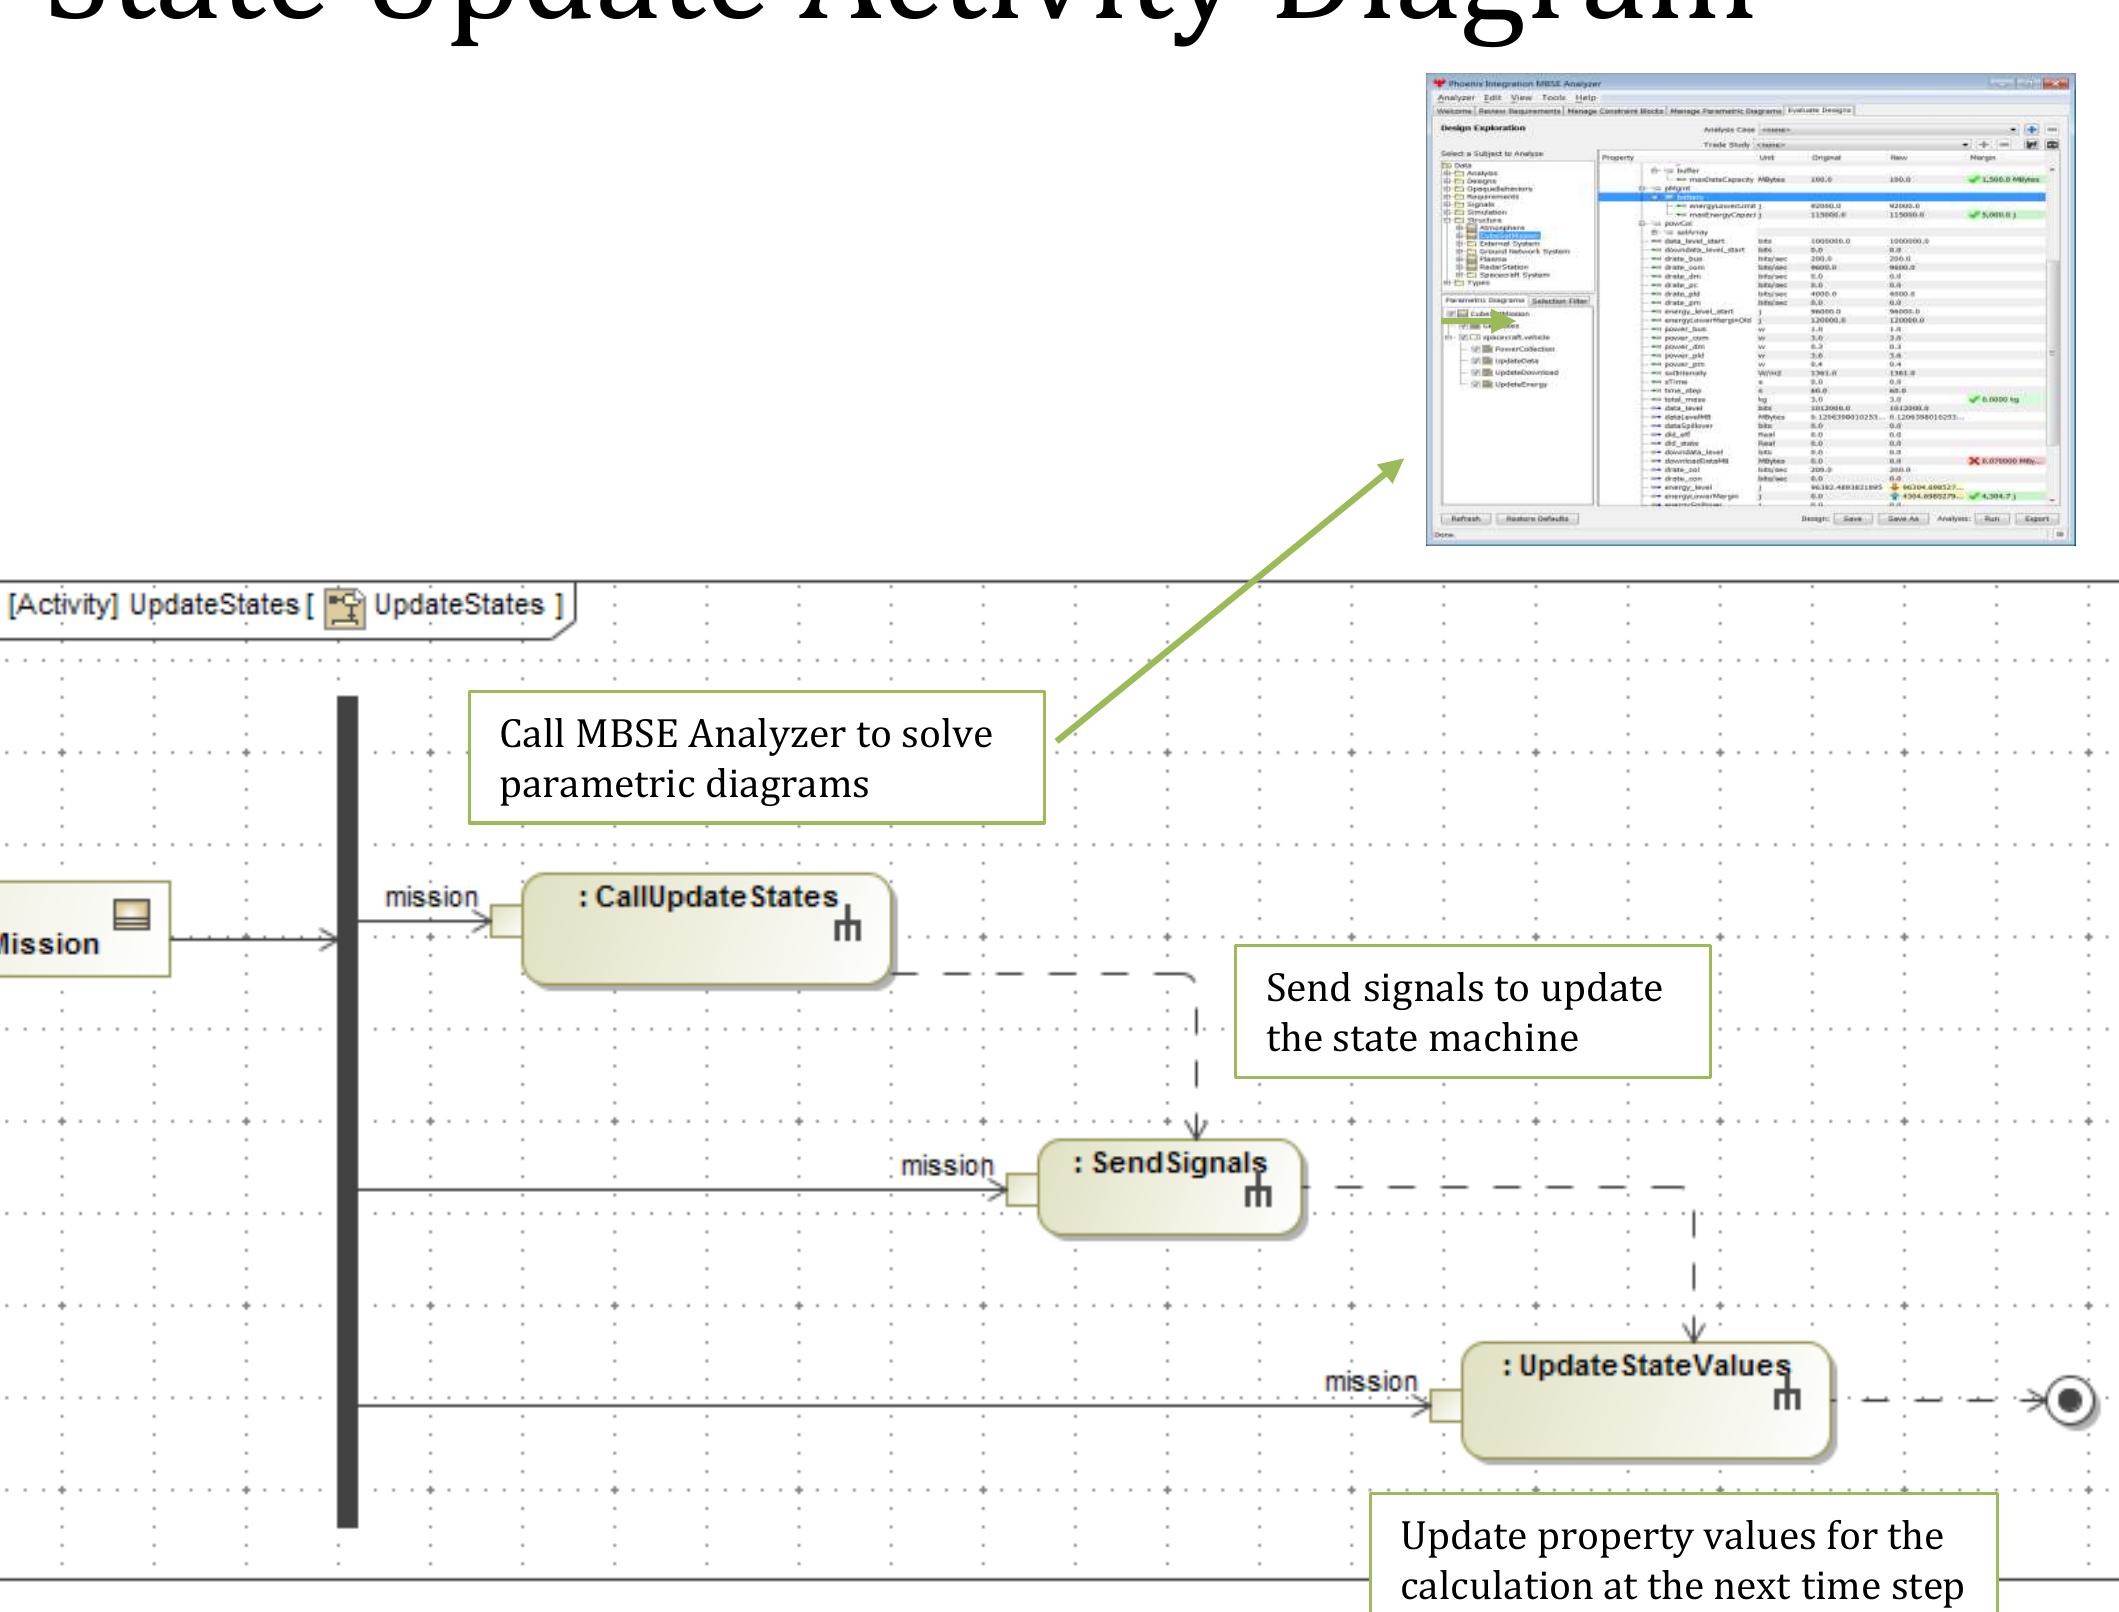Click the rake icon on CallUpdateStates action
The width and height of the screenshot is (2119, 1612).
(848, 926)
